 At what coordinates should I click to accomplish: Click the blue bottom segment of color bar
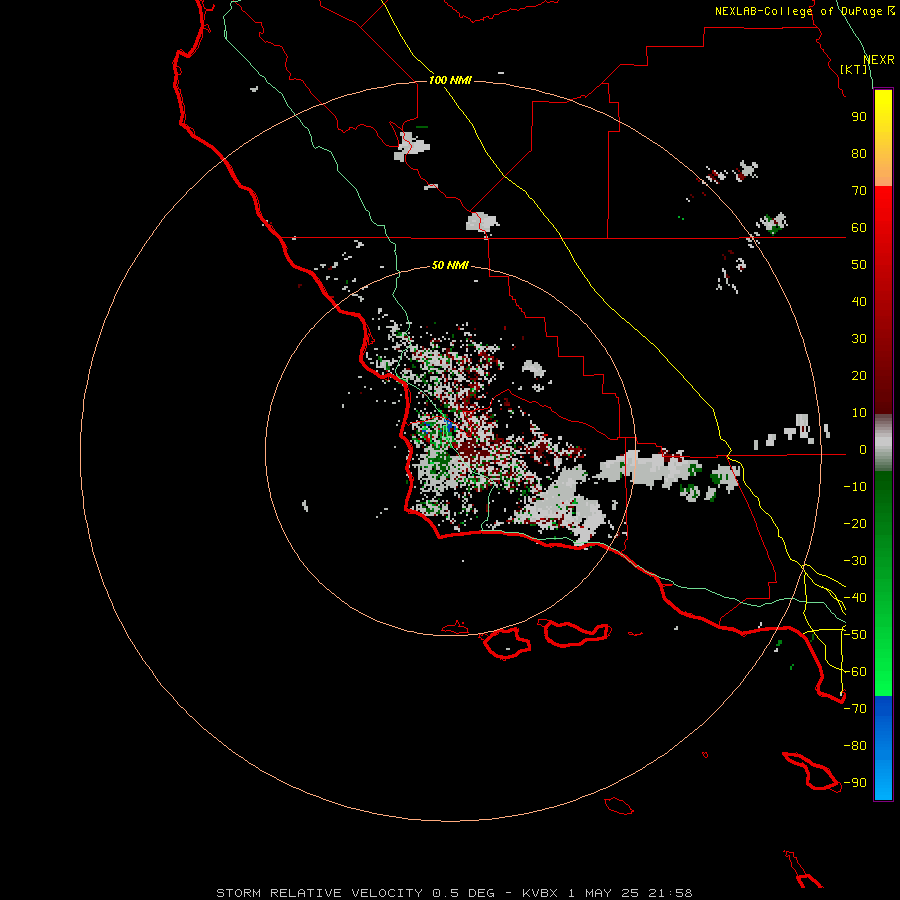pyautogui.click(x=883, y=748)
